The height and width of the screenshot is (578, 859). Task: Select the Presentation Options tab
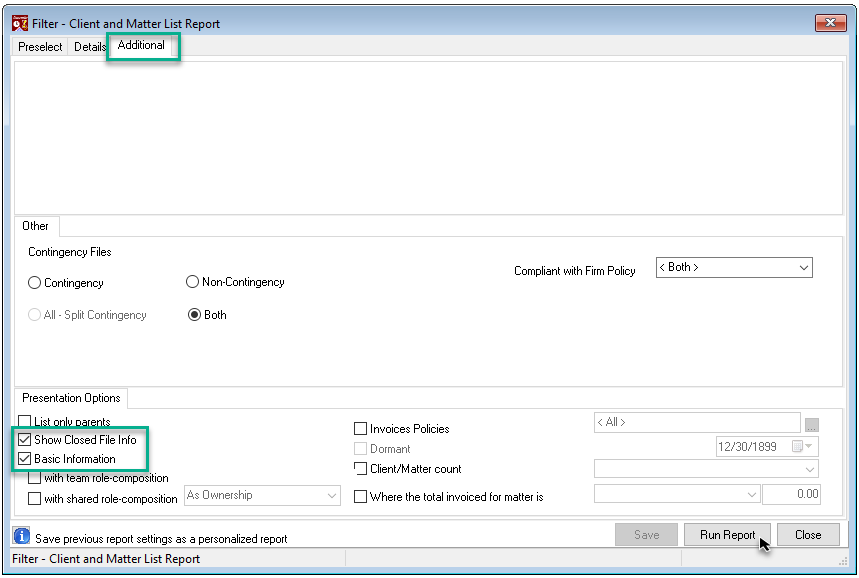71,398
